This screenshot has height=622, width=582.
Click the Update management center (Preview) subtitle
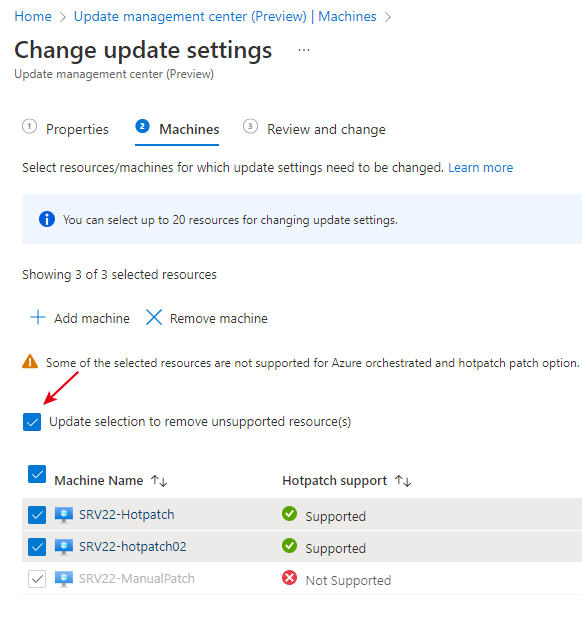click(114, 74)
